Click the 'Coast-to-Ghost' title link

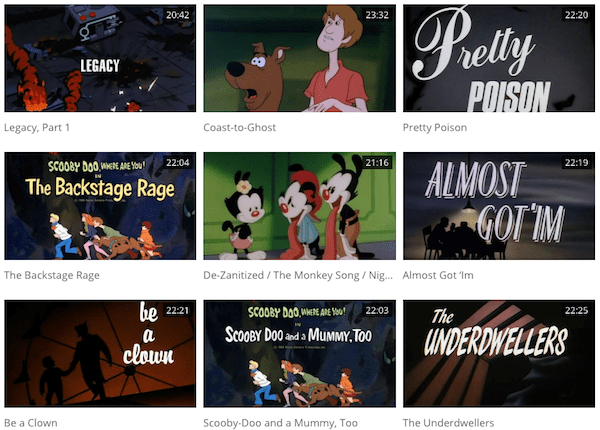(x=240, y=127)
